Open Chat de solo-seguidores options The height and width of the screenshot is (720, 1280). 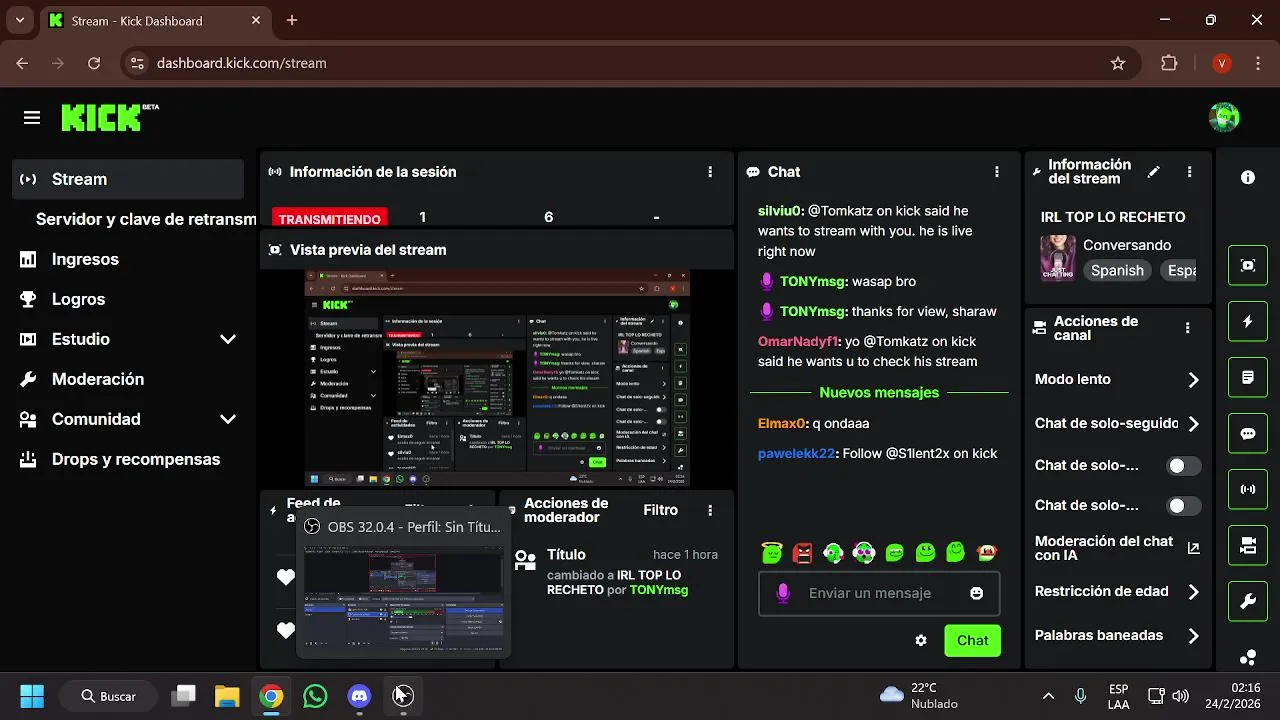(x=1117, y=424)
